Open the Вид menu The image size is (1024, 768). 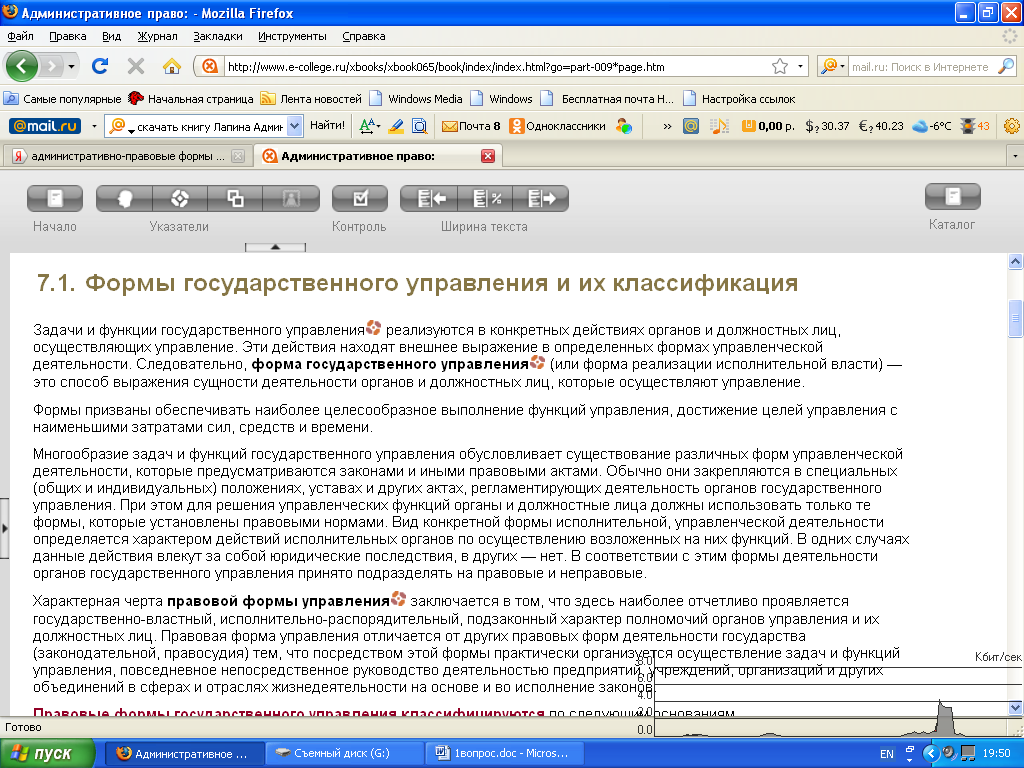tap(112, 36)
